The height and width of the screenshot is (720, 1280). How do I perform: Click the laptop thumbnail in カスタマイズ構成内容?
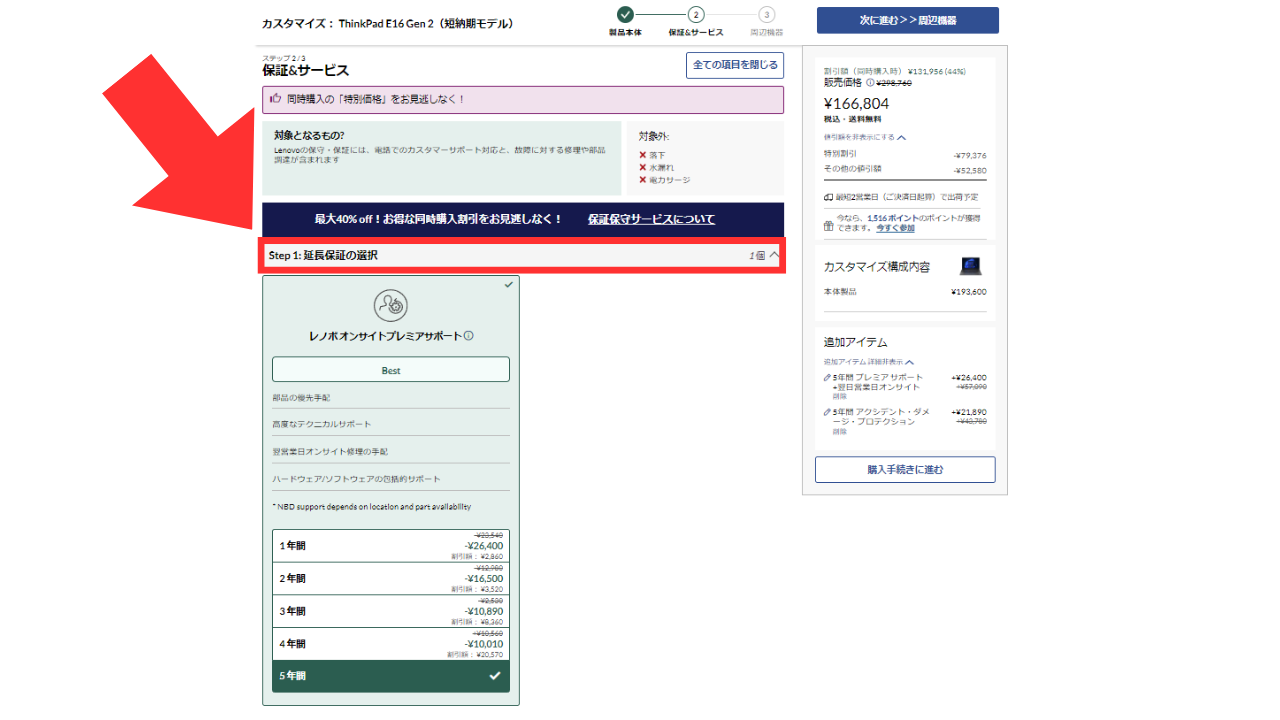[x=970, y=266]
